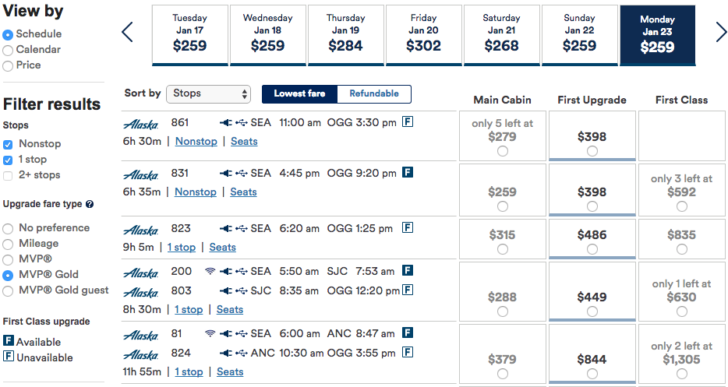Click Wi-Fi icon on flight 200
This screenshot has width=728, height=387.
[x=210, y=271]
